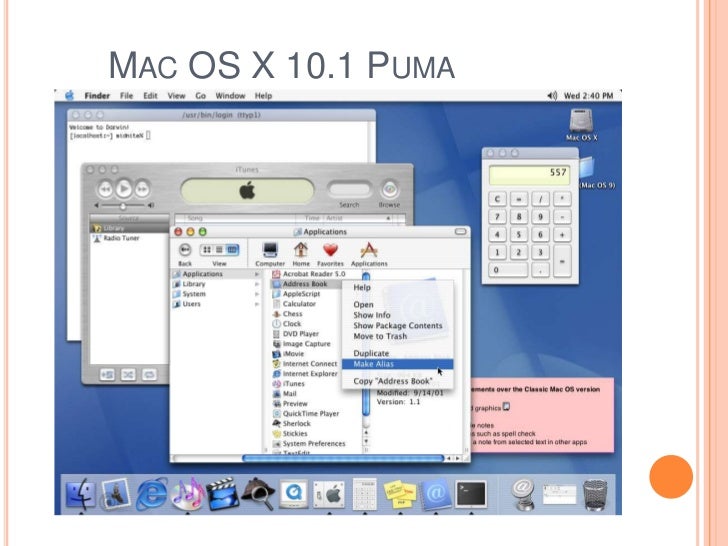This screenshot has width=728, height=546.
Task: Click the volume icon in menu bar
Action: click(552, 96)
